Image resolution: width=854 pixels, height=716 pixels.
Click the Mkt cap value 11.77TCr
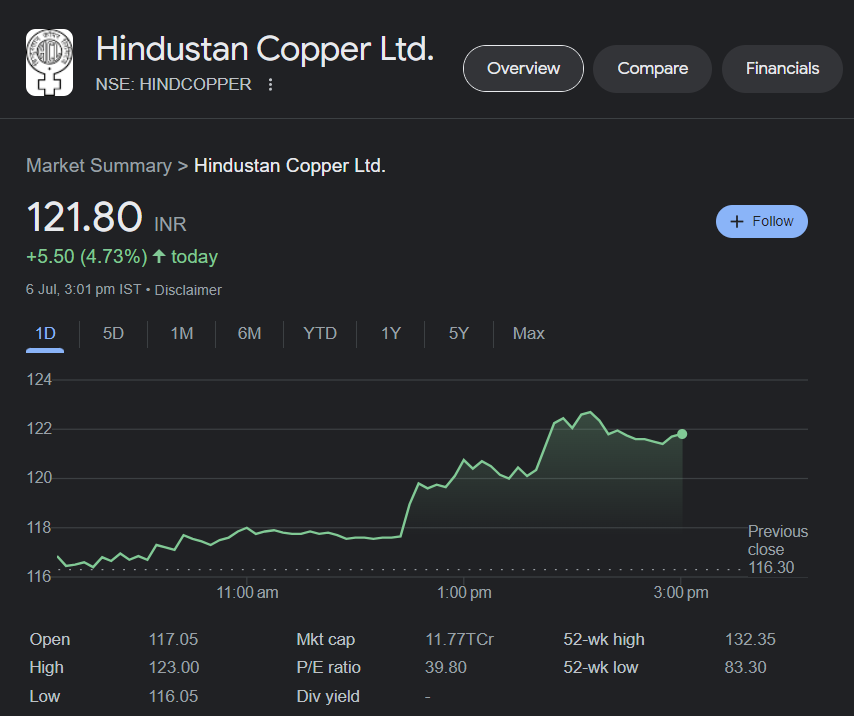tap(459, 639)
